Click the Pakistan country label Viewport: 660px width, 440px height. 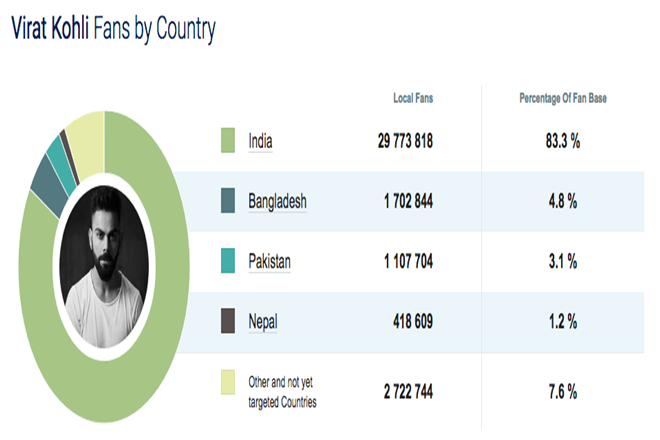(270, 261)
